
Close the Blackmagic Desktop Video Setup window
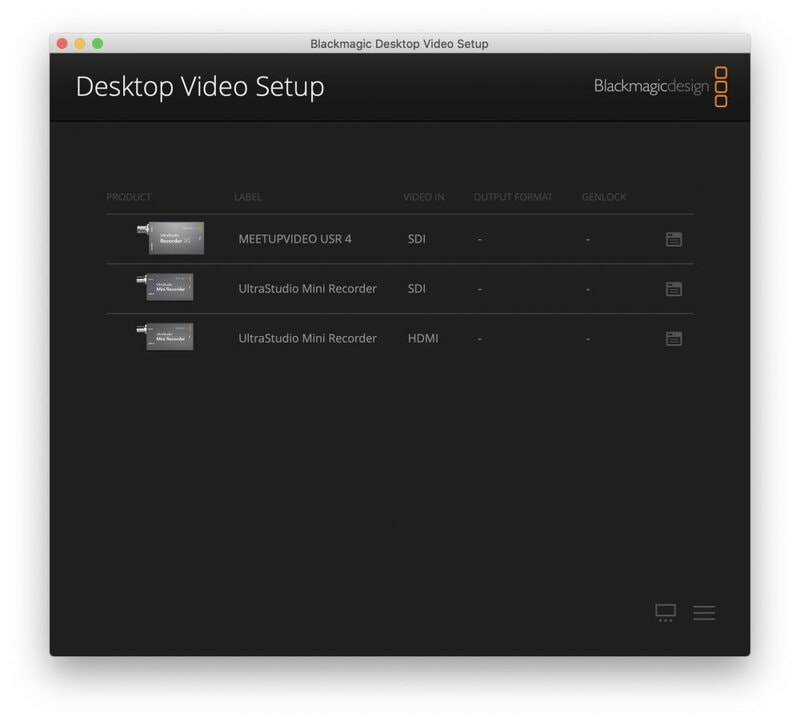(x=62, y=44)
